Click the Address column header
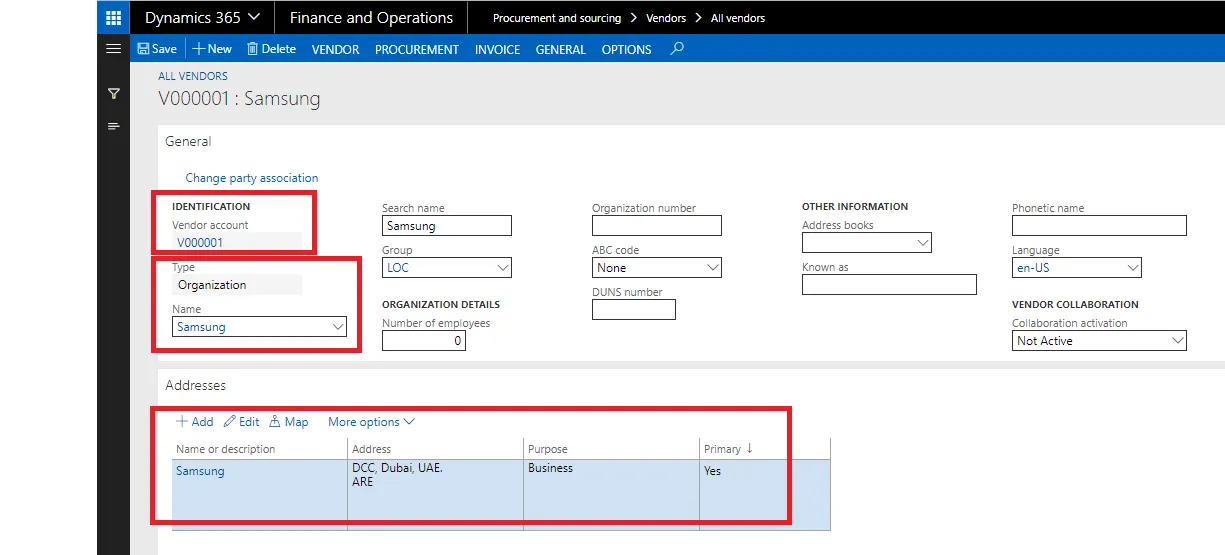The image size is (1225, 555). [x=372, y=449]
